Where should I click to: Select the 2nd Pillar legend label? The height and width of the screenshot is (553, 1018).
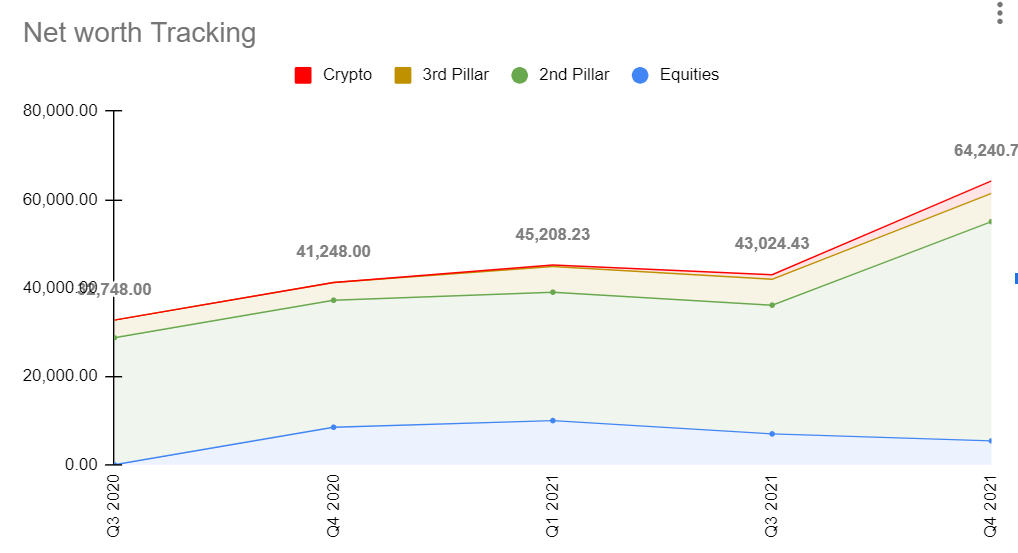(573, 75)
